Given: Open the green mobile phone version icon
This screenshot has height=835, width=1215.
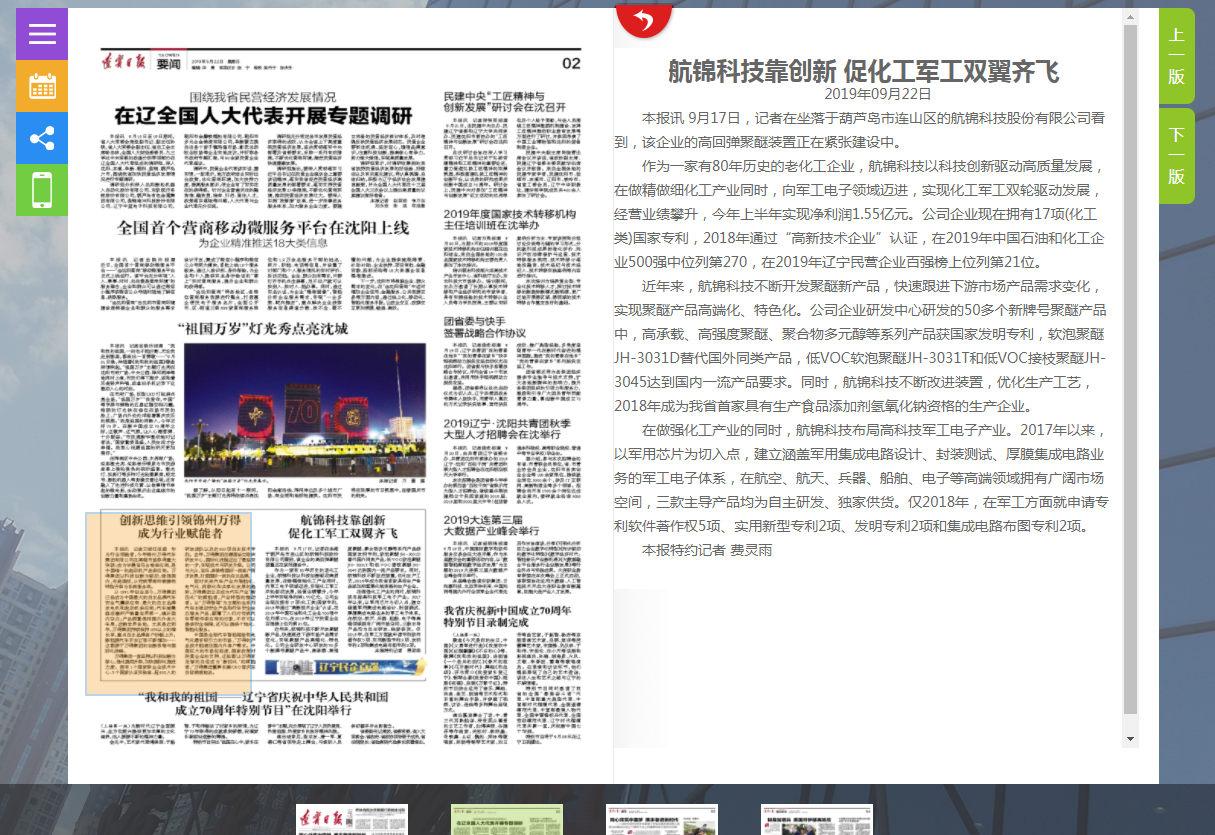Looking at the screenshot, I should pos(42,190).
